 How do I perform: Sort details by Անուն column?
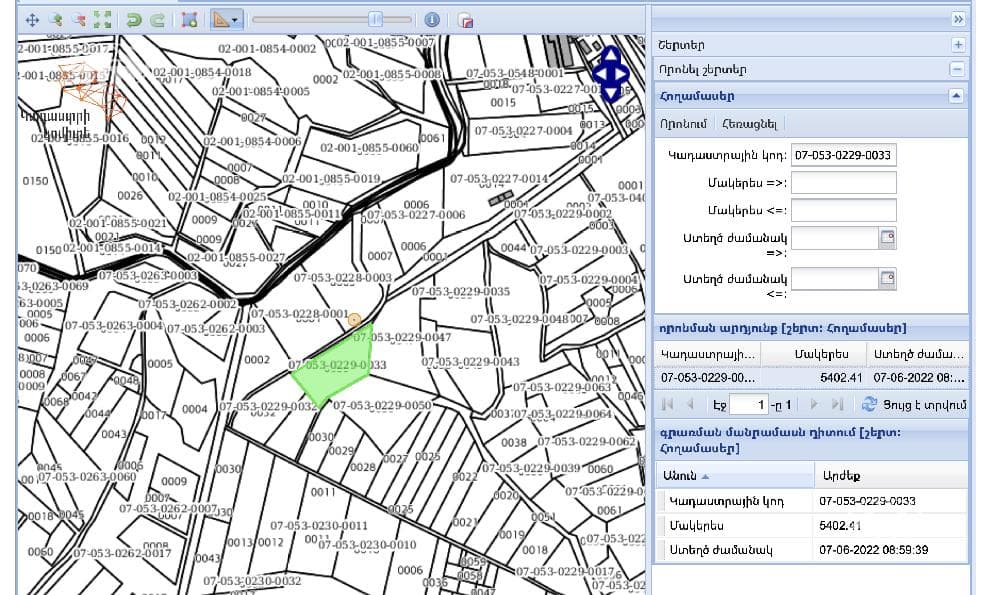(x=735, y=476)
